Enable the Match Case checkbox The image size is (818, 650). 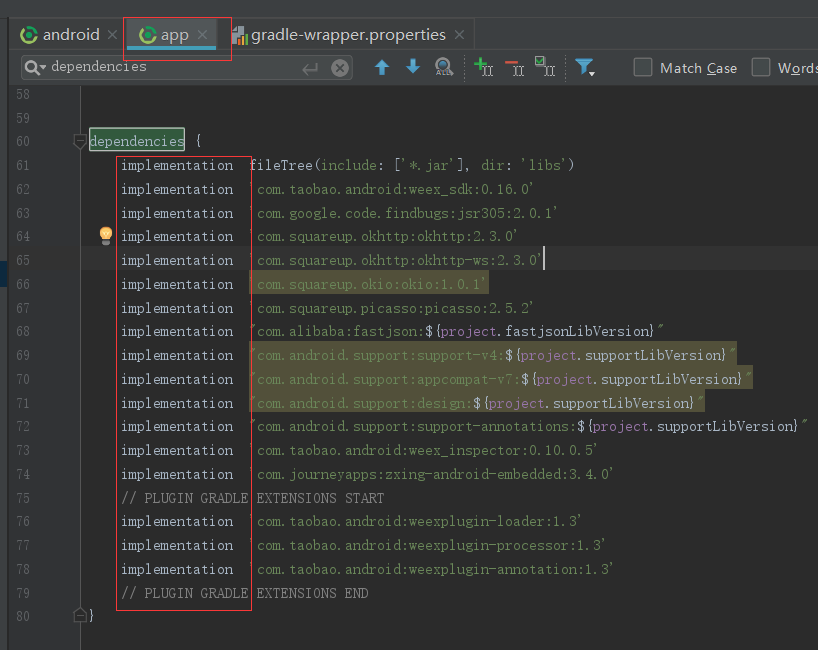(643, 67)
